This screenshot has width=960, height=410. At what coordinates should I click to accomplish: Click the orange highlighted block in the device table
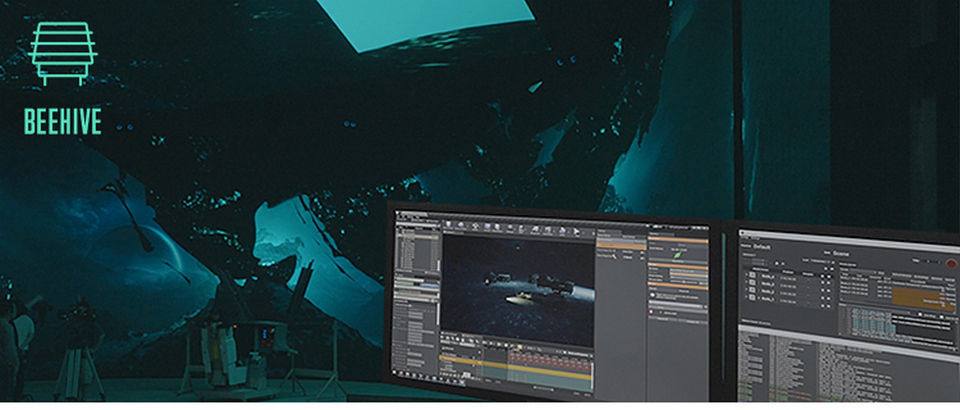tap(923, 298)
